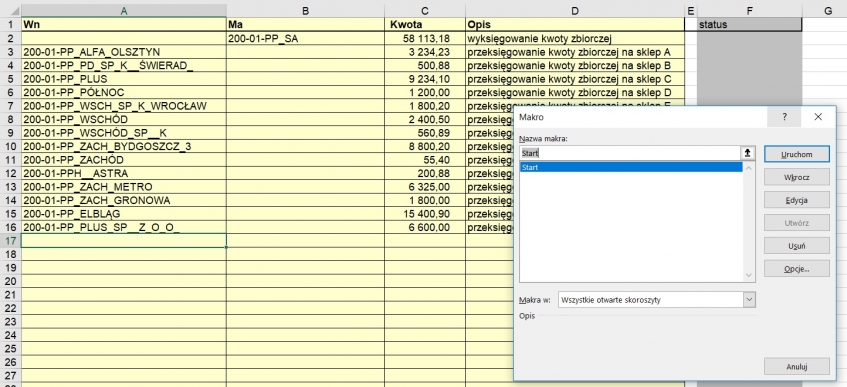847x387 pixels.
Task: Select cell 200-01-PP_PLUS_SP__Z_O_O_
Action: click(124, 228)
